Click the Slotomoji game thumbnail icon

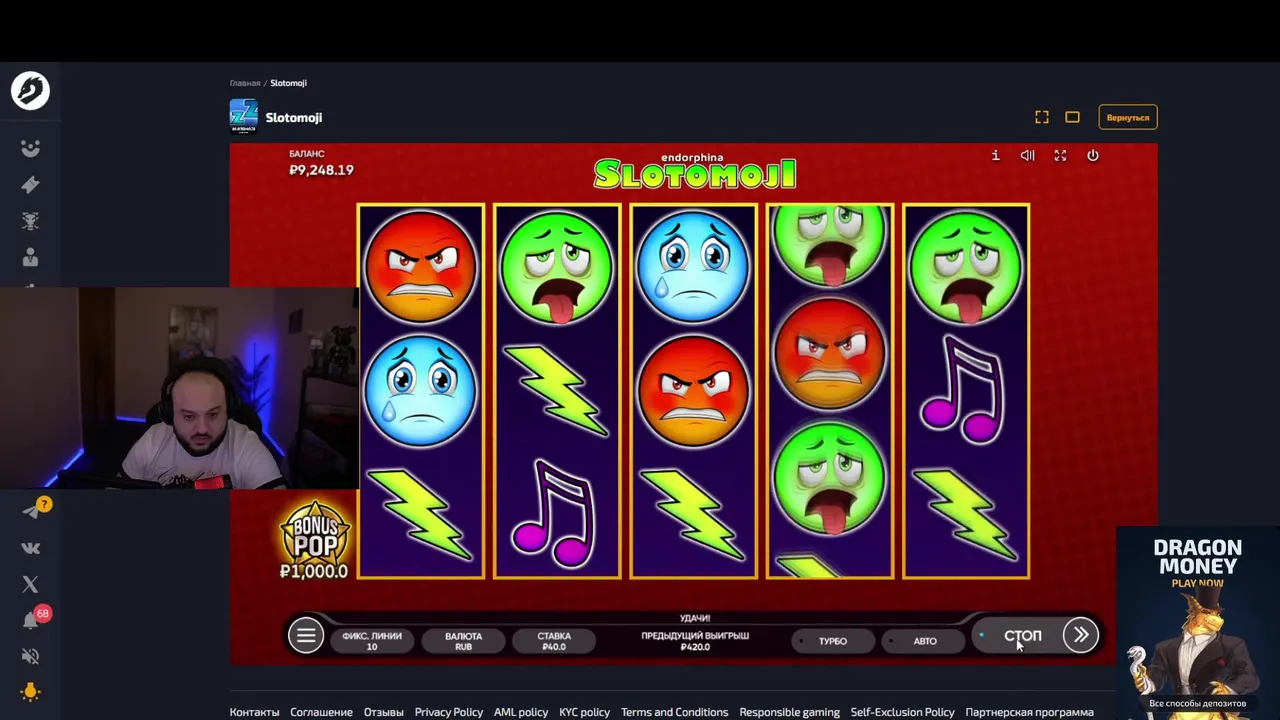coord(243,117)
